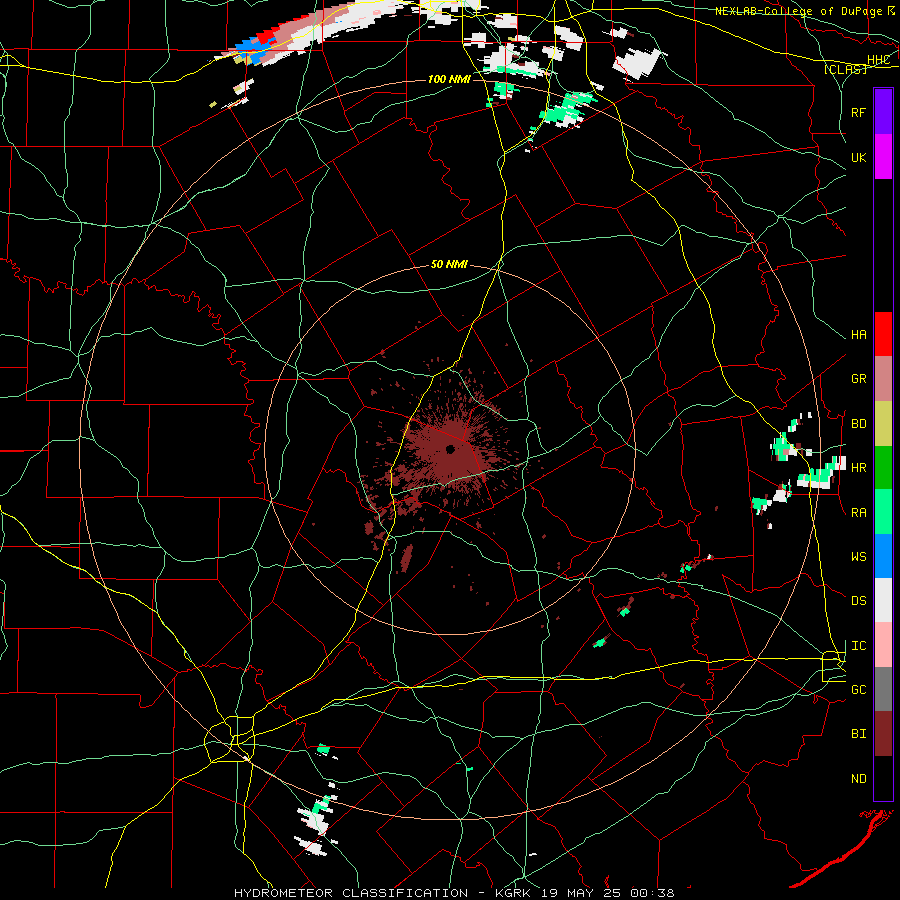Pick the dark green HR legend swatch
This screenshot has width=900, height=900.
pos(883,468)
